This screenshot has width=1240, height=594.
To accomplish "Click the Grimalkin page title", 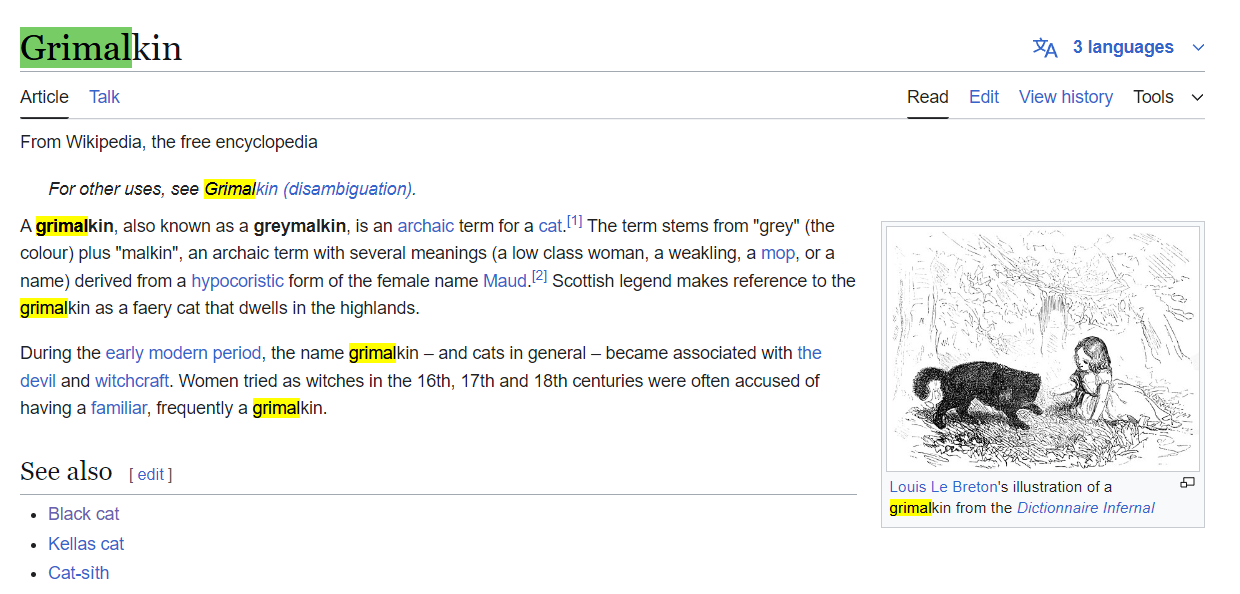I will pyautogui.click(x=101, y=48).
